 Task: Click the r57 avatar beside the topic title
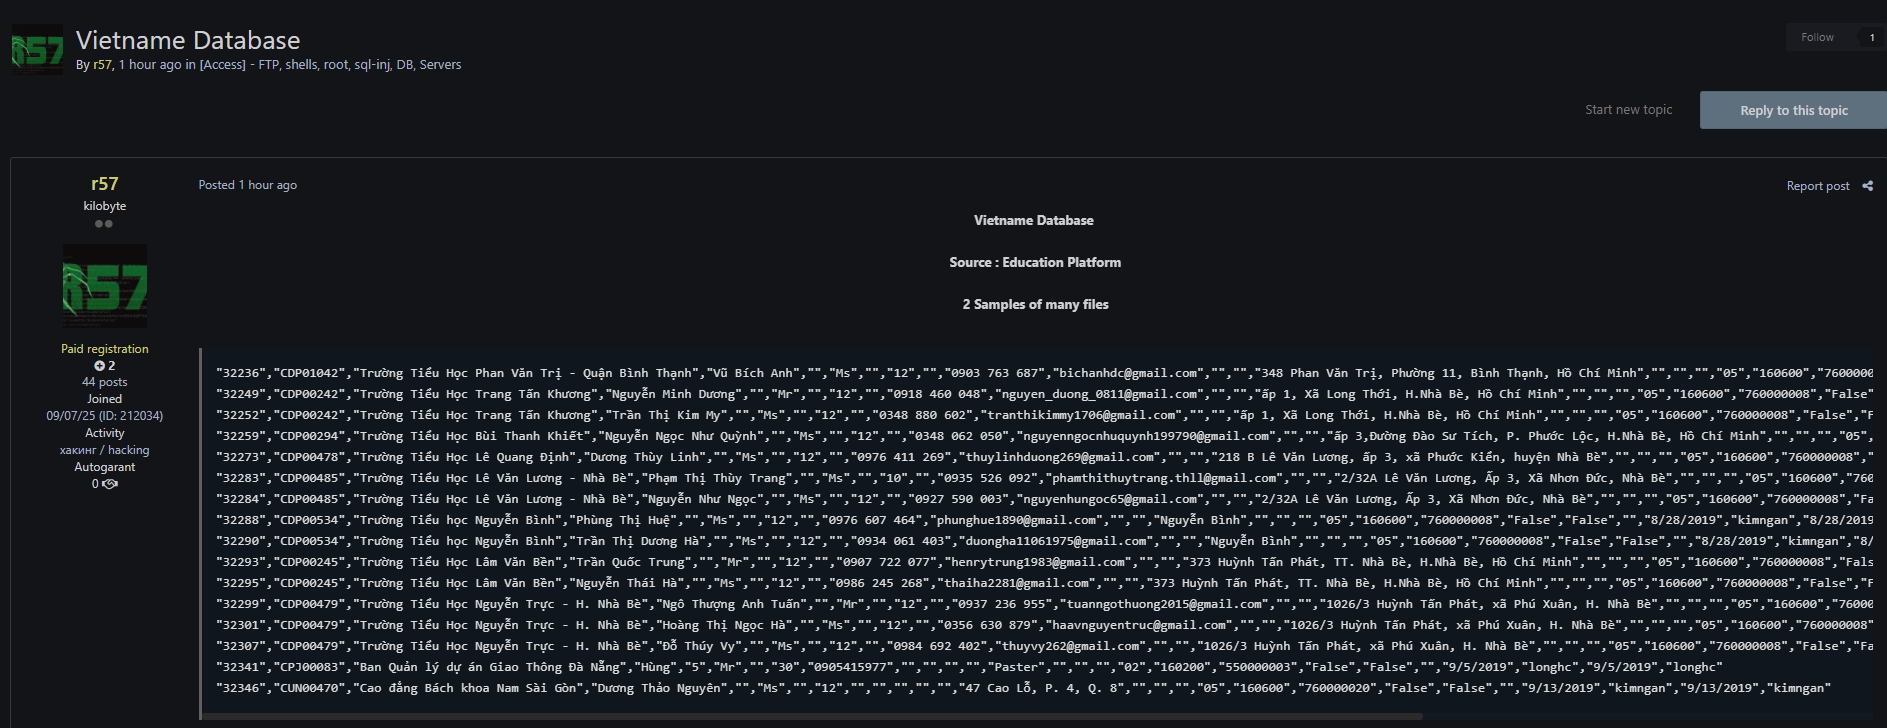click(x=37, y=50)
